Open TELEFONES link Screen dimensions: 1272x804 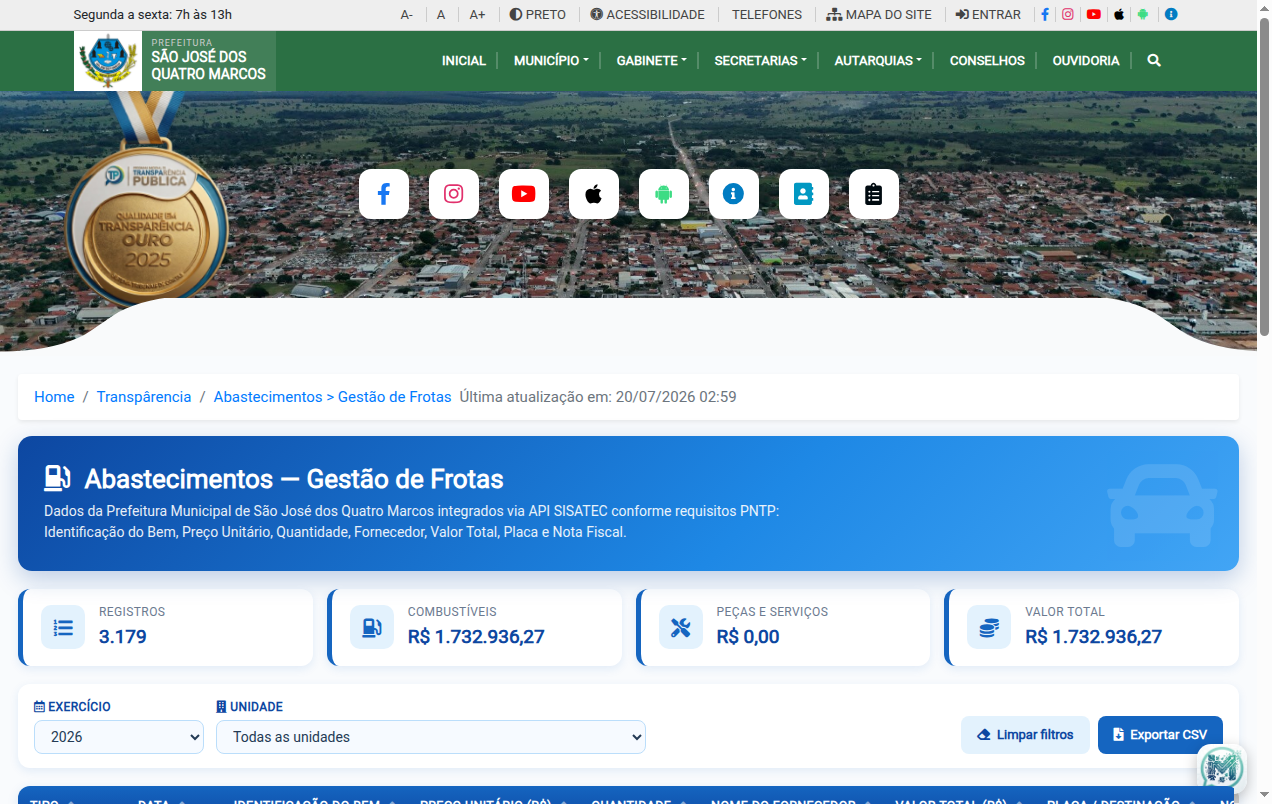[767, 15]
